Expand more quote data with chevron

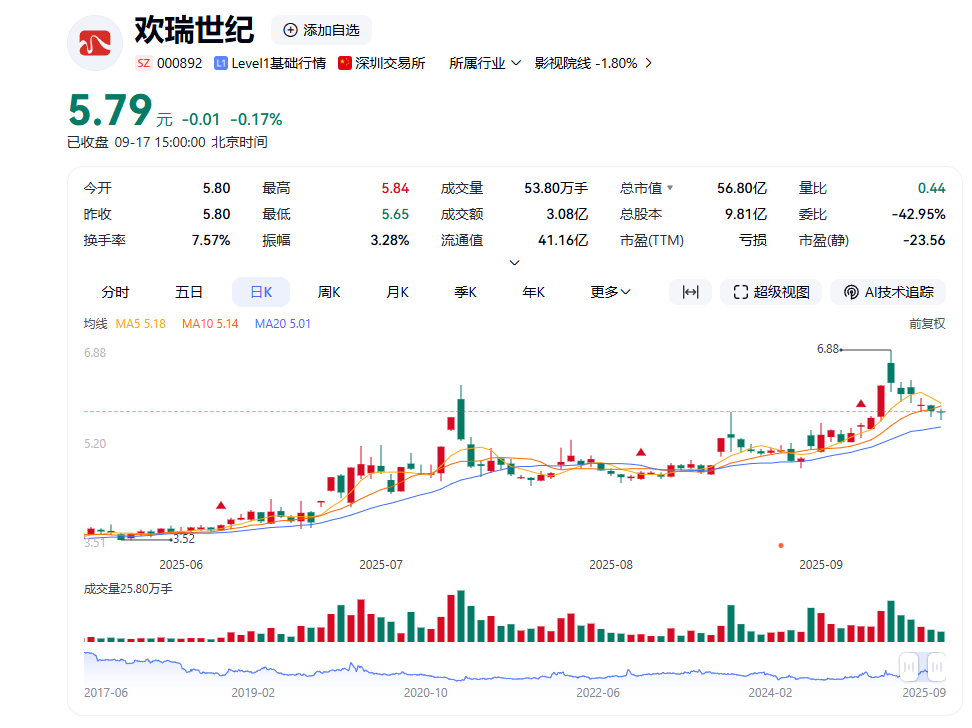tap(514, 263)
